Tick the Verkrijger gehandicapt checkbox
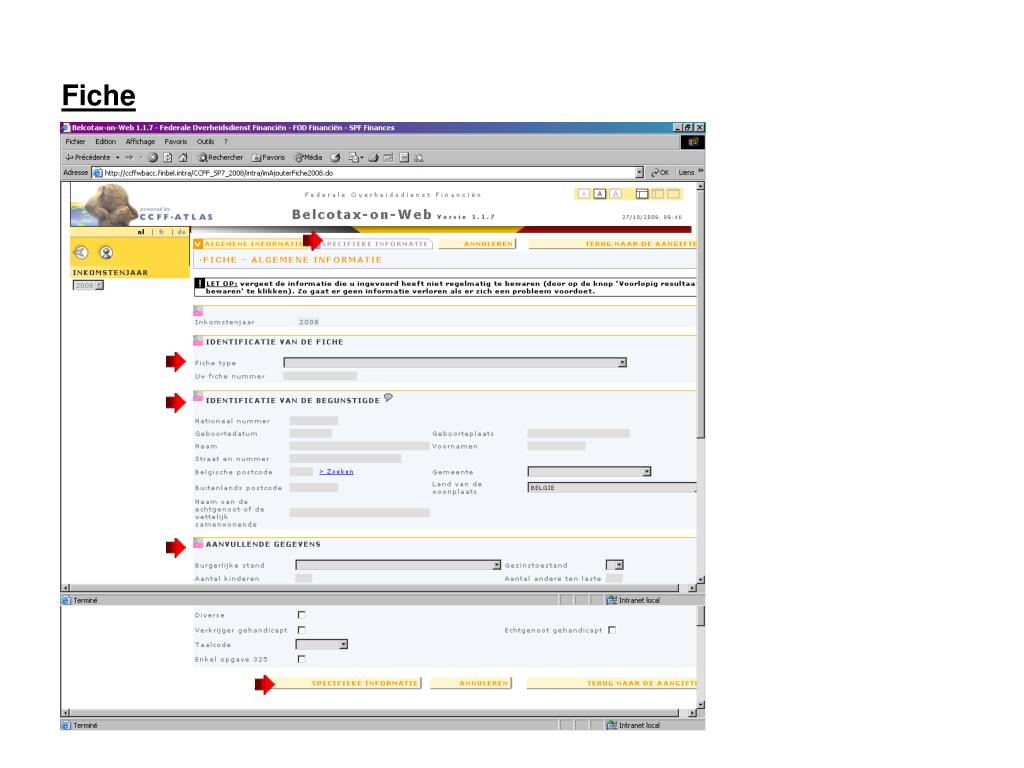The width and height of the screenshot is (1024, 768). point(301,630)
